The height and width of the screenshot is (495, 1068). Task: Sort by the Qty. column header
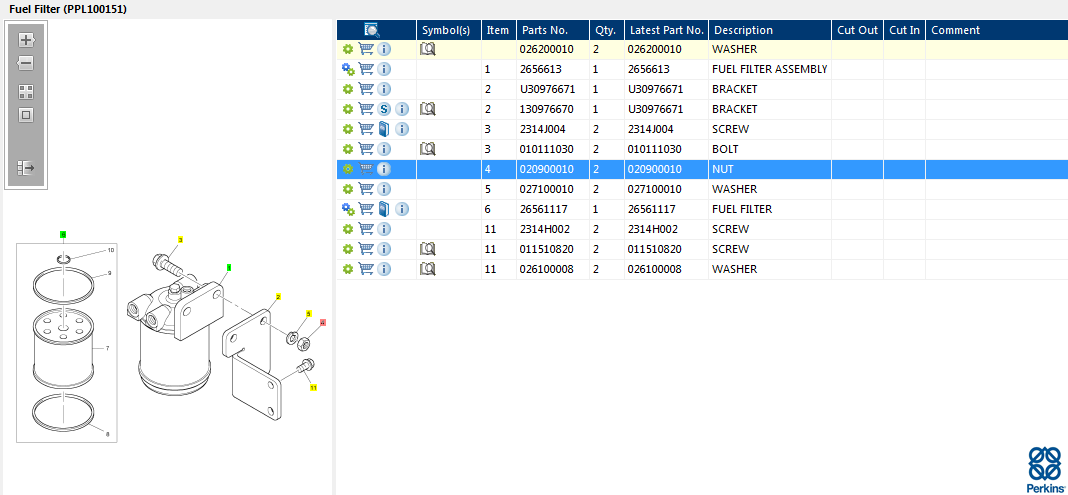pyautogui.click(x=606, y=30)
